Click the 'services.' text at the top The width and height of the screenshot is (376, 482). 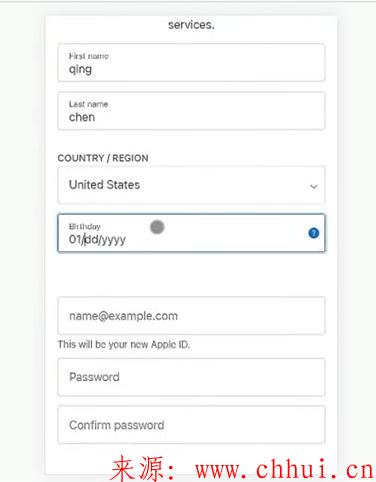coord(191,25)
